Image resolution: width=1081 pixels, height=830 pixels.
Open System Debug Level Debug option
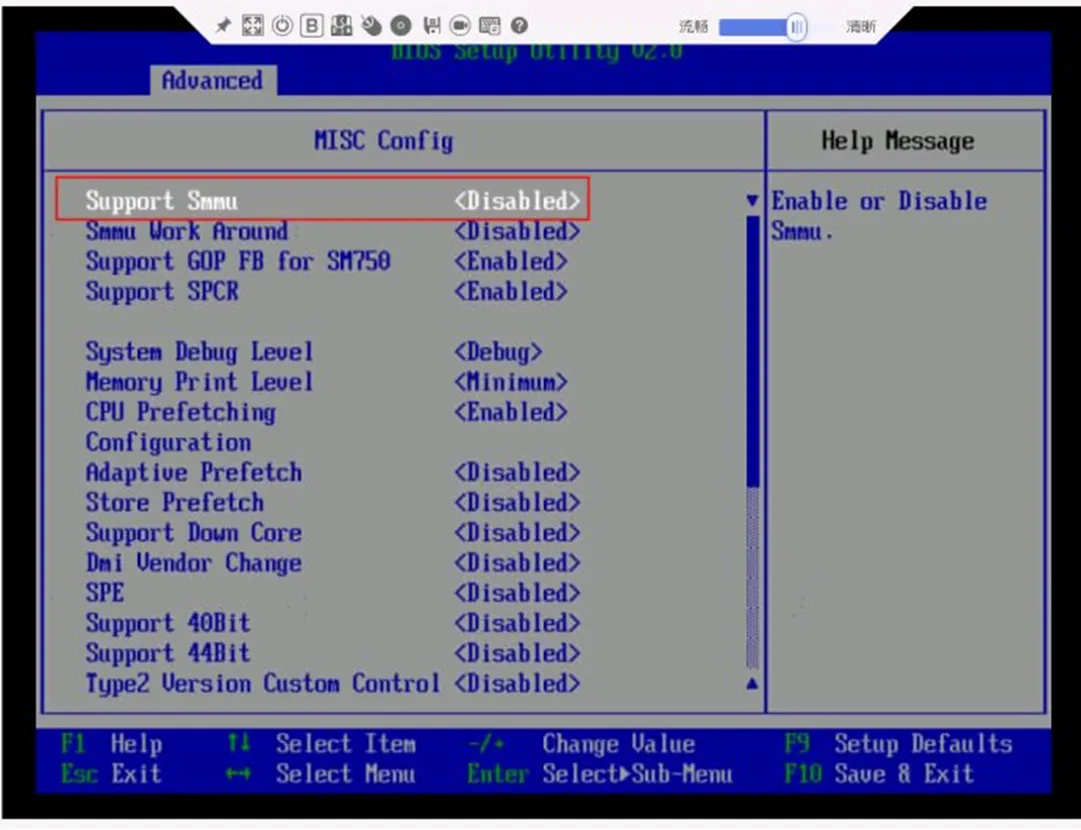(498, 352)
